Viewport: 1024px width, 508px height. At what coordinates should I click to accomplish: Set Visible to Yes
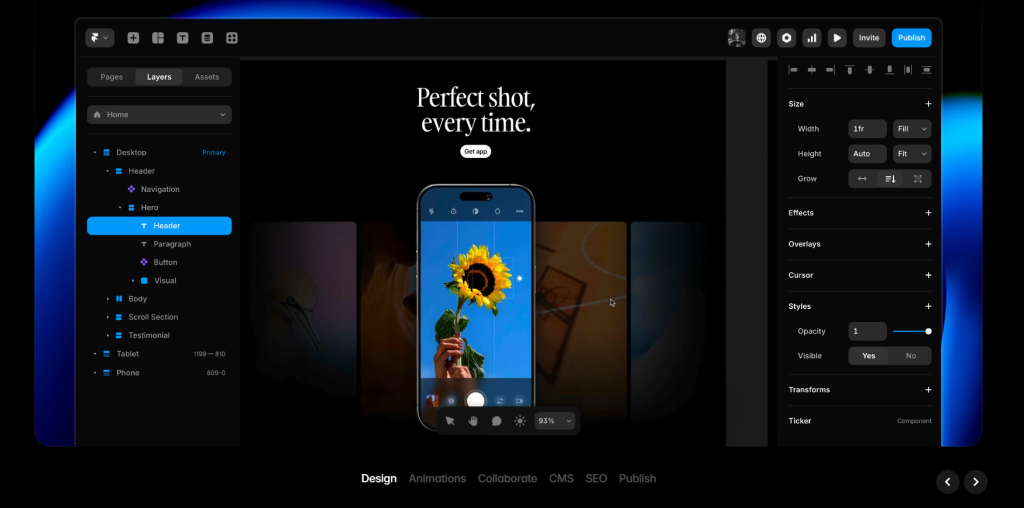[869, 356]
